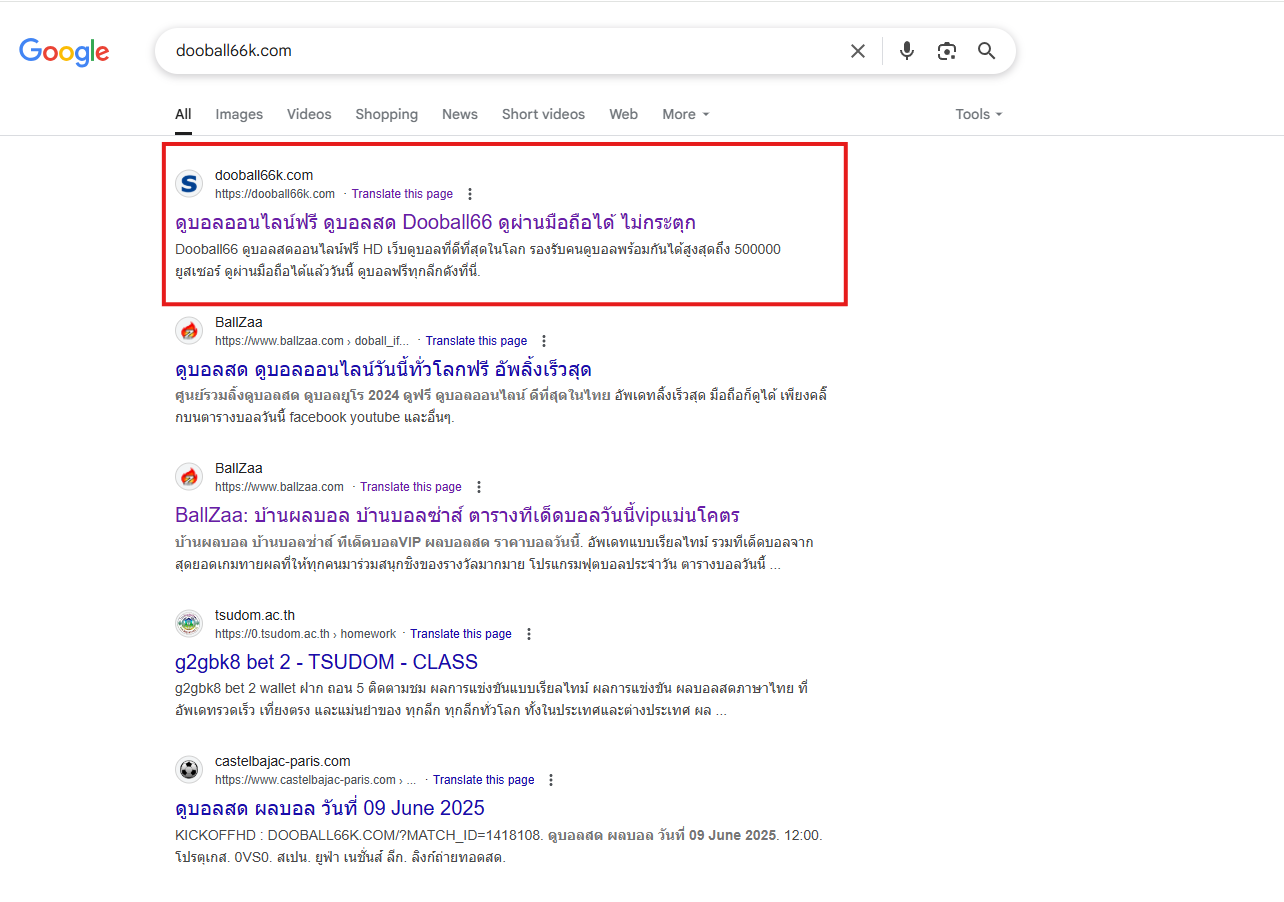Click the first BallZaa result favicon
1284x902 pixels.
click(189, 331)
